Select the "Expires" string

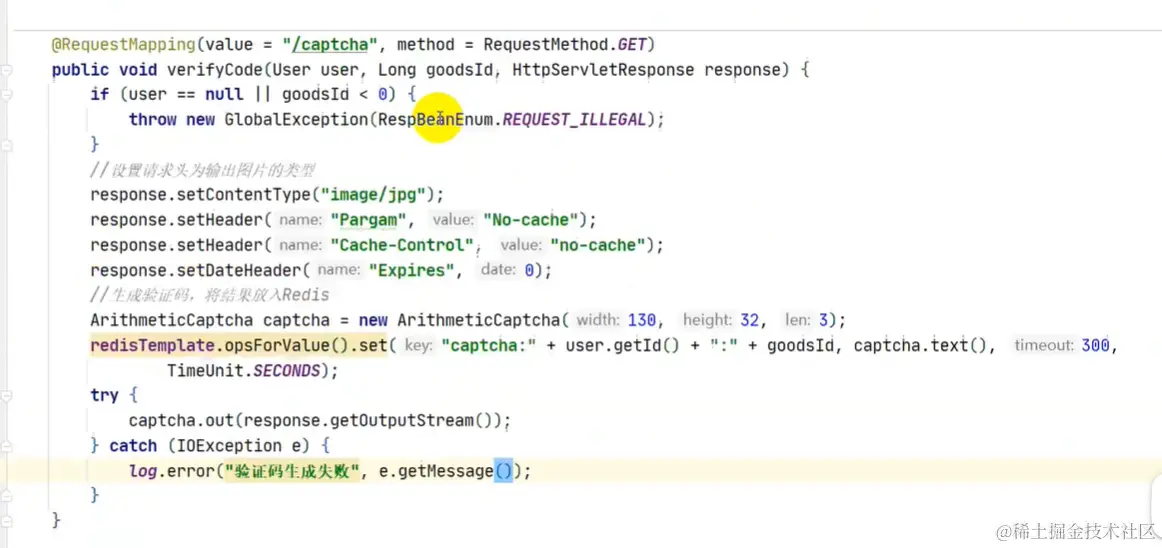[x=412, y=271]
